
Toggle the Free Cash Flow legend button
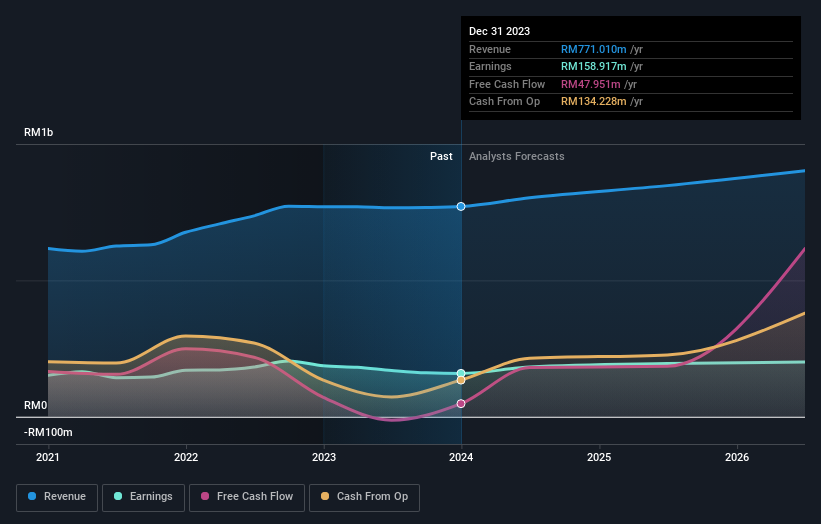(247, 497)
